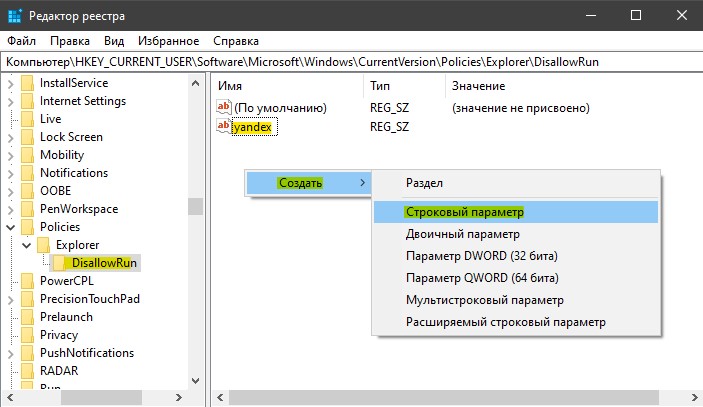This screenshot has height=407, width=703.
Task: Choose Строковый параметр
Action: tap(516, 212)
